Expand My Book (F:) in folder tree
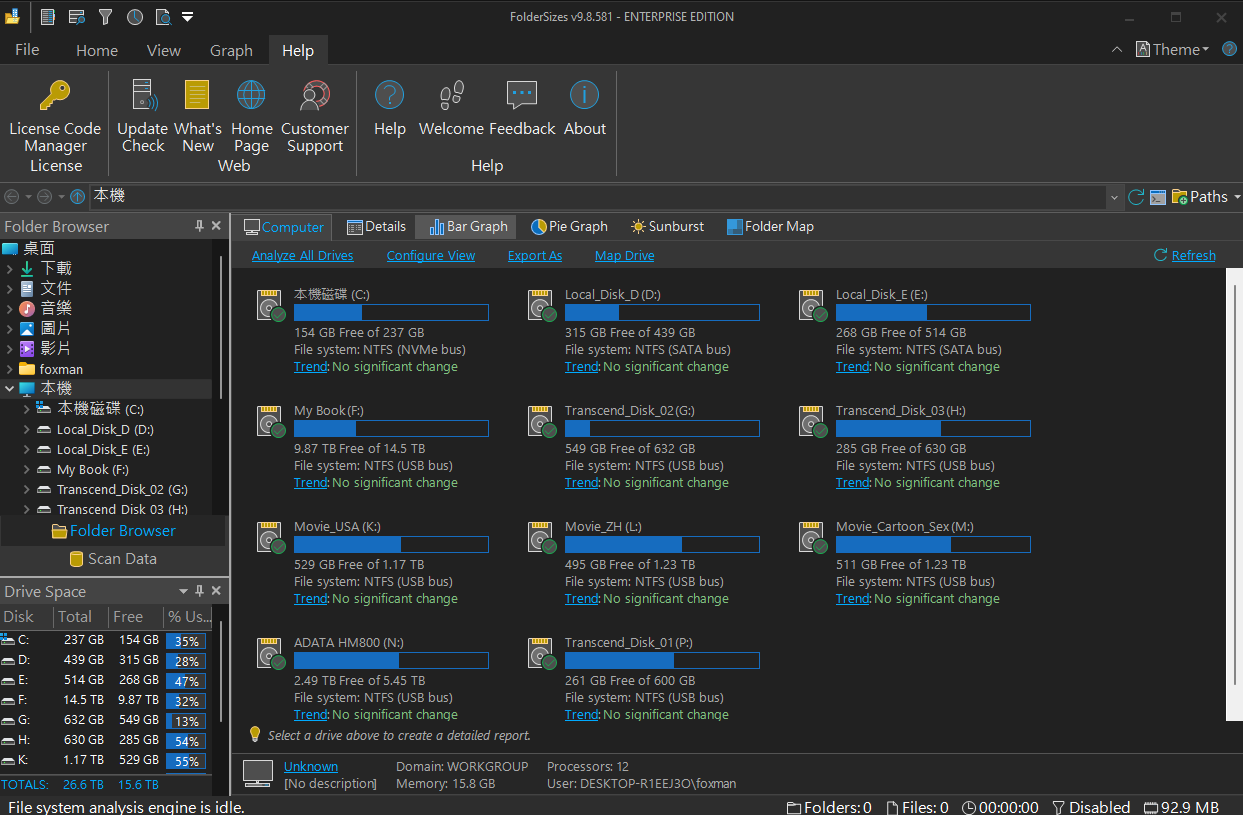The height and width of the screenshot is (815, 1243). (26, 469)
